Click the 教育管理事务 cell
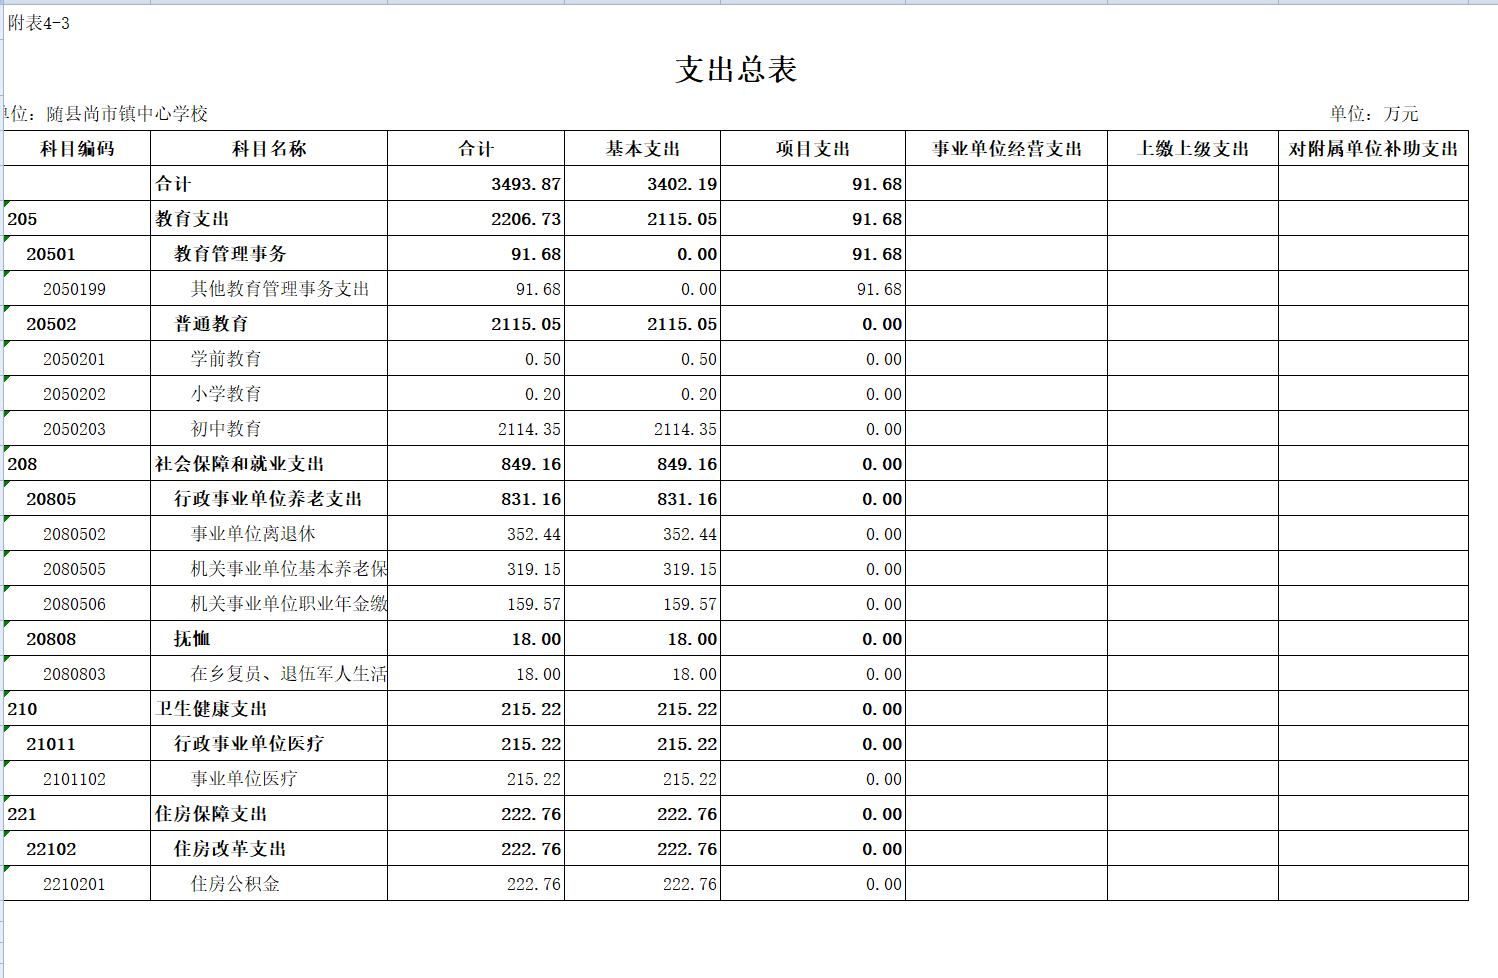 coord(269,254)
